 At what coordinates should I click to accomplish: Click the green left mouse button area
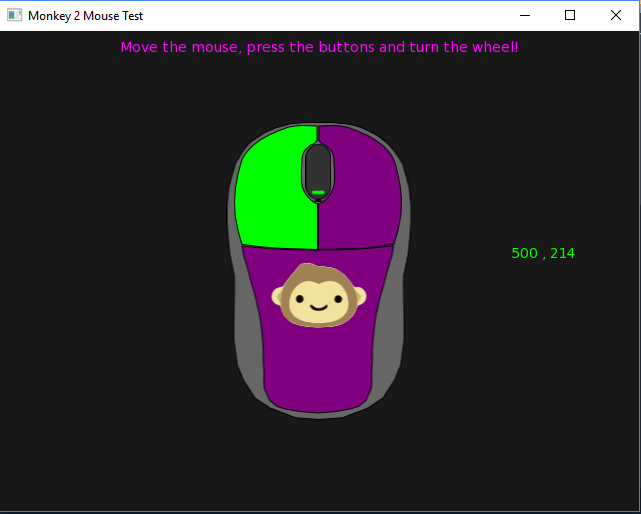pos(272,190)
